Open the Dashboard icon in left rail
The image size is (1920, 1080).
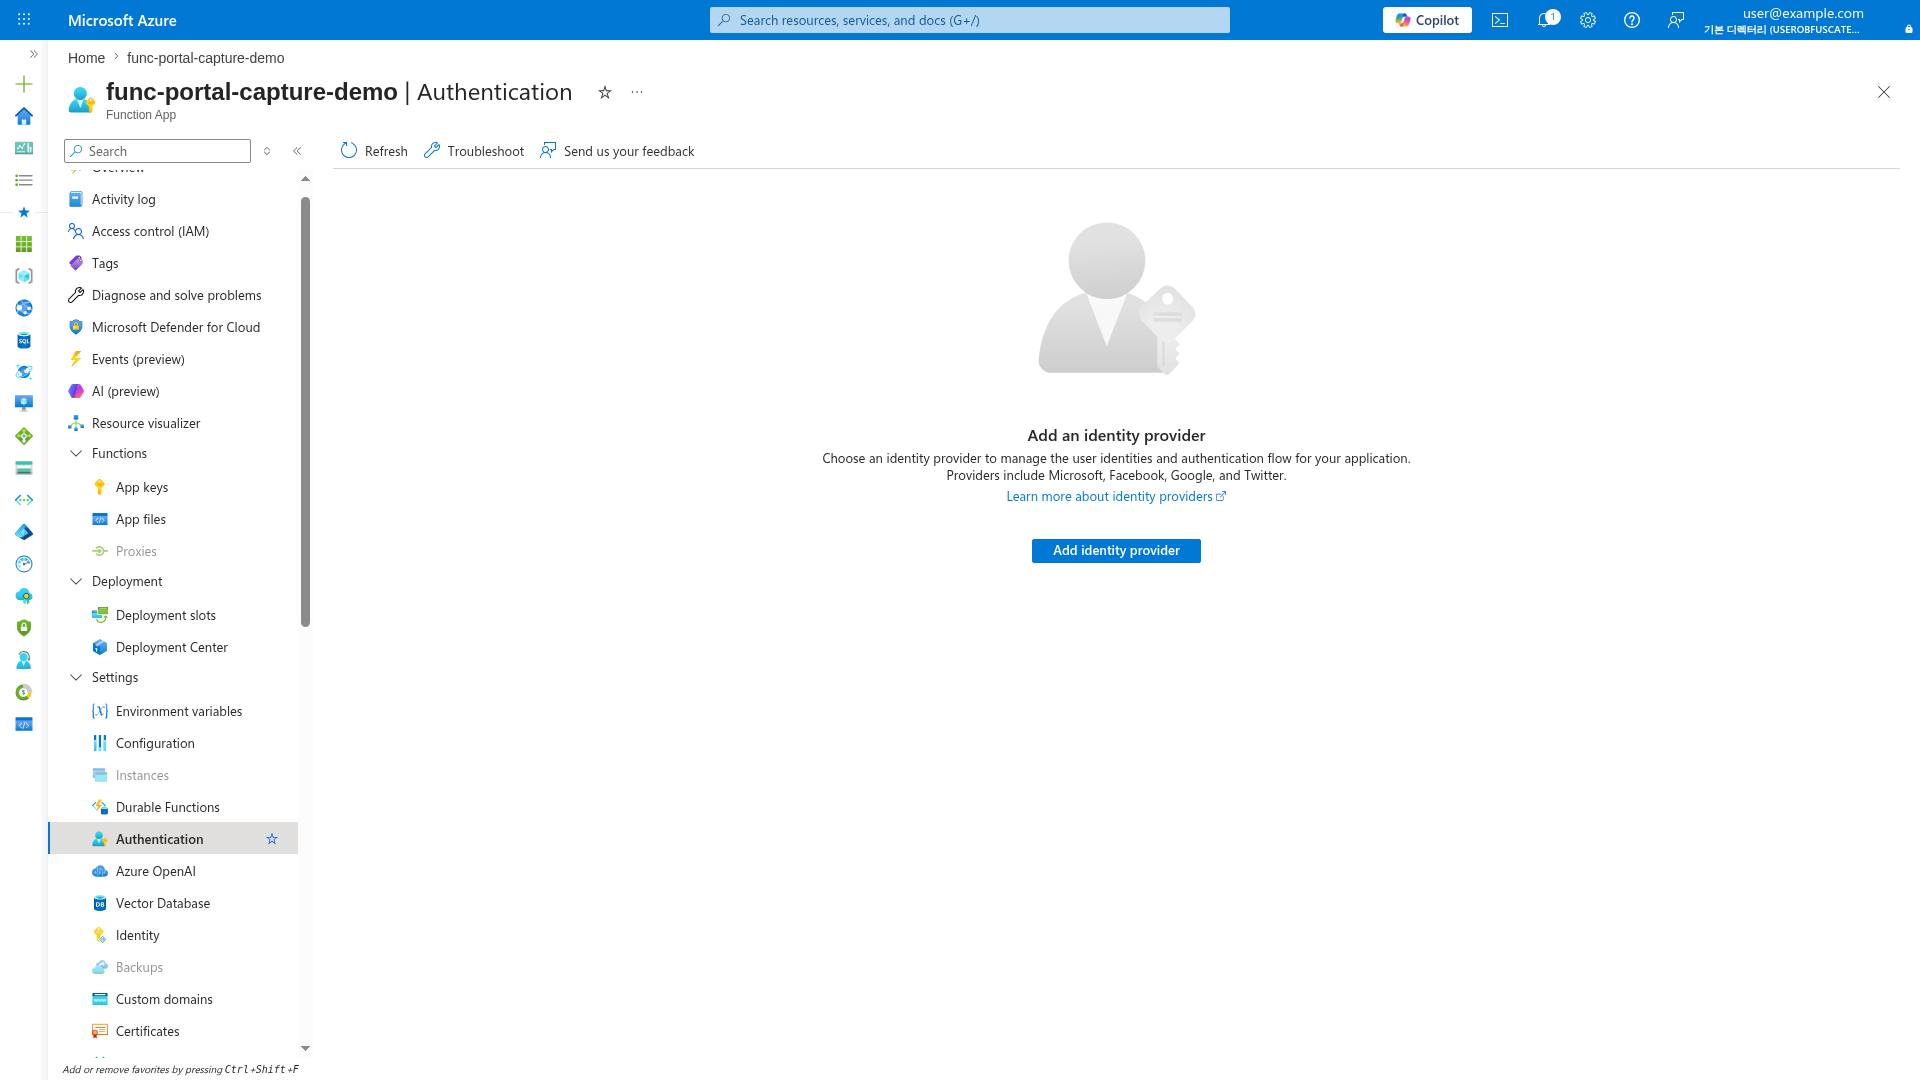tap(24, 148)
